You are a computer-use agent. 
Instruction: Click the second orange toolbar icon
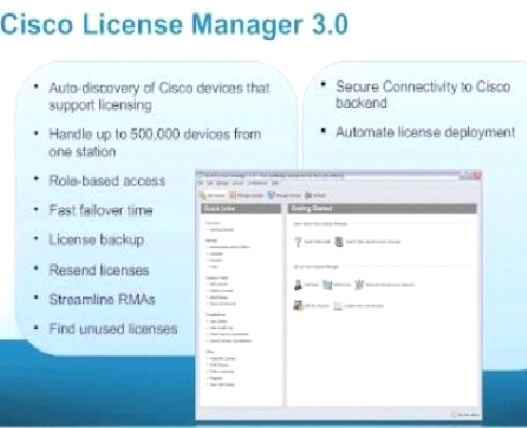pyautogui.click(x=233, y=195)
